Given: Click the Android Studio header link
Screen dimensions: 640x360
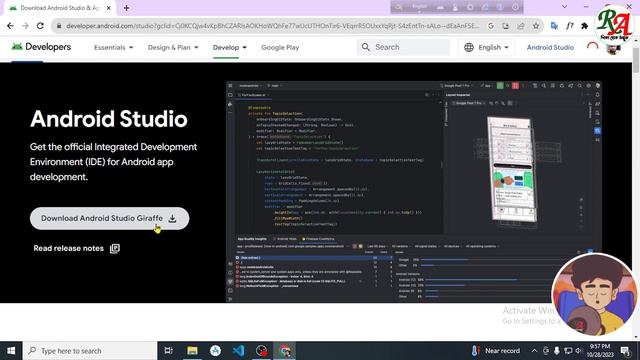Looking at the screenshot, I should point(550,47).
